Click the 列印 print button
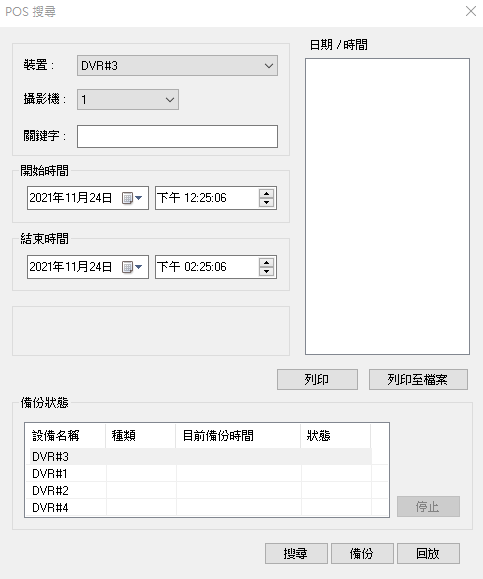The width and height of the screenshot is (483, 579). click(x=317, y=379)
